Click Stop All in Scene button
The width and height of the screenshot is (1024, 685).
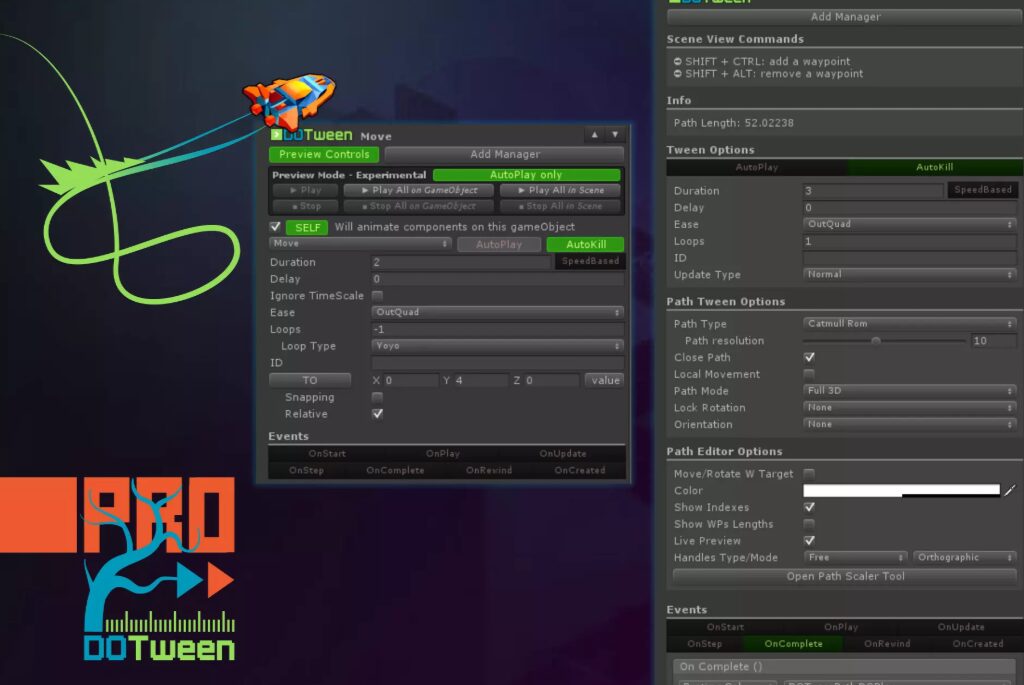pos(560,207)
